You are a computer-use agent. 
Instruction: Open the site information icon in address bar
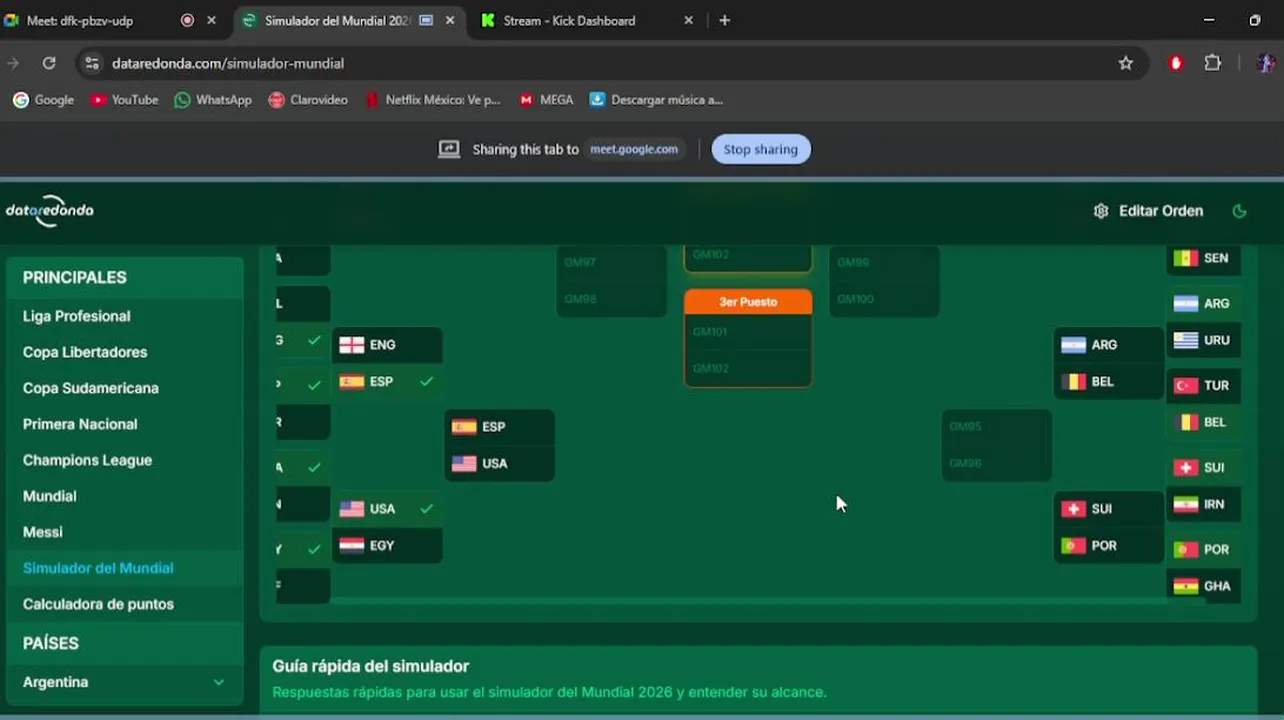coord(92,63)
